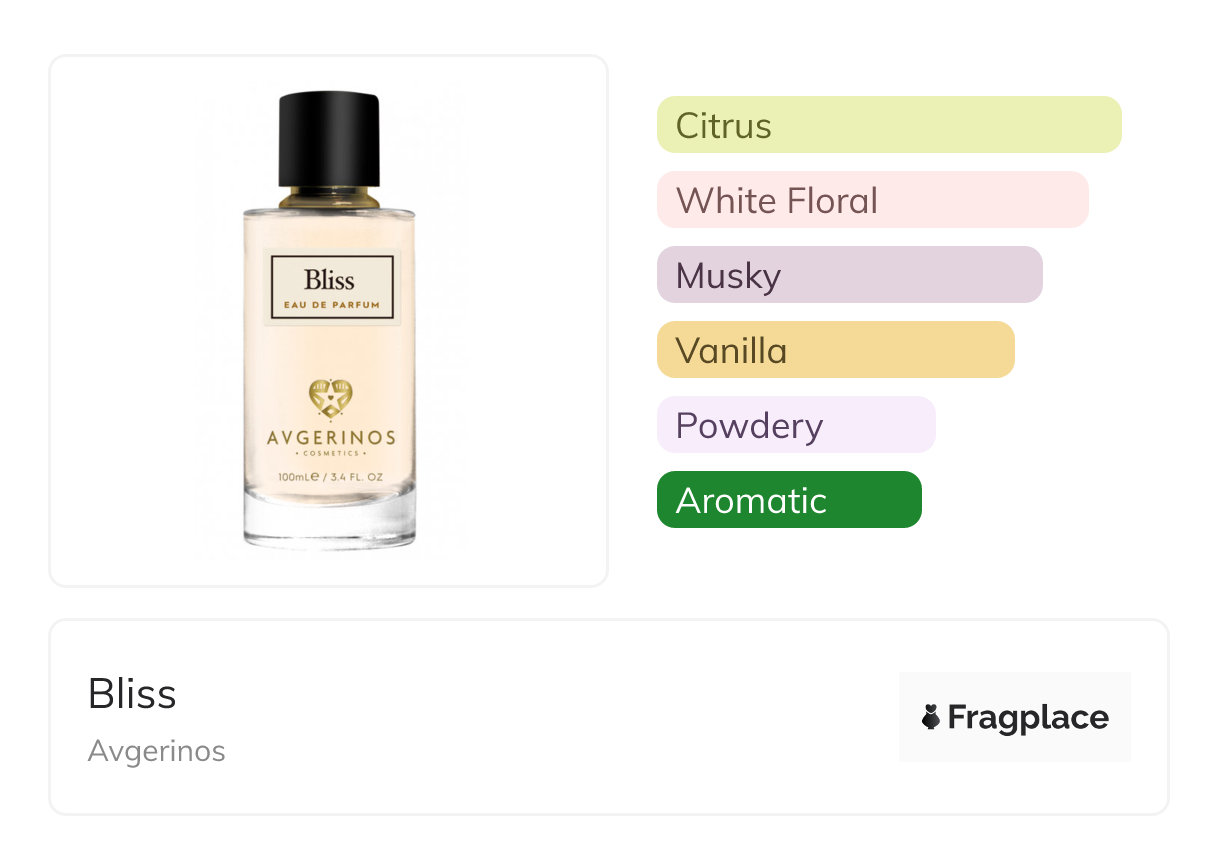The image size is (1218, 864).
Task: Open the Bliss fragrance title
Action: pos(132,694)
